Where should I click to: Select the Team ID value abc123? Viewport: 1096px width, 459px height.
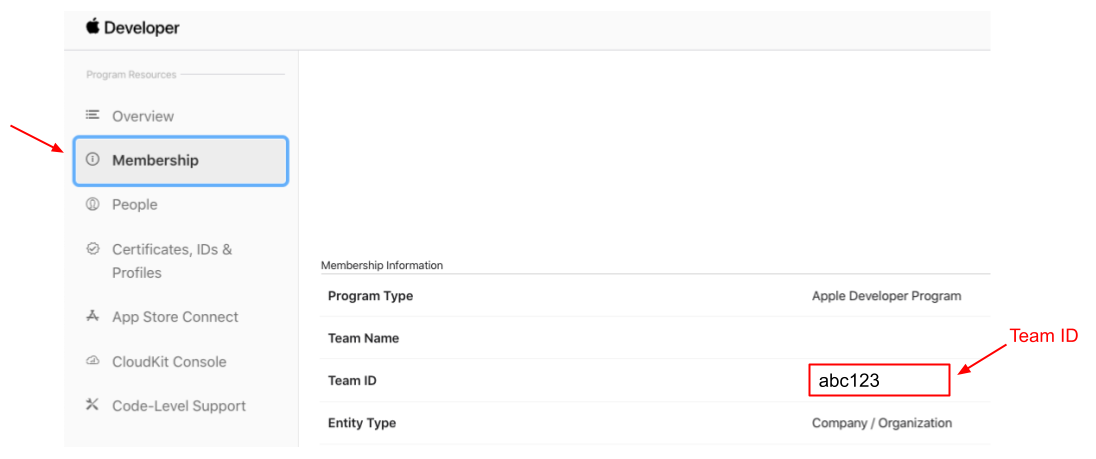849,381
